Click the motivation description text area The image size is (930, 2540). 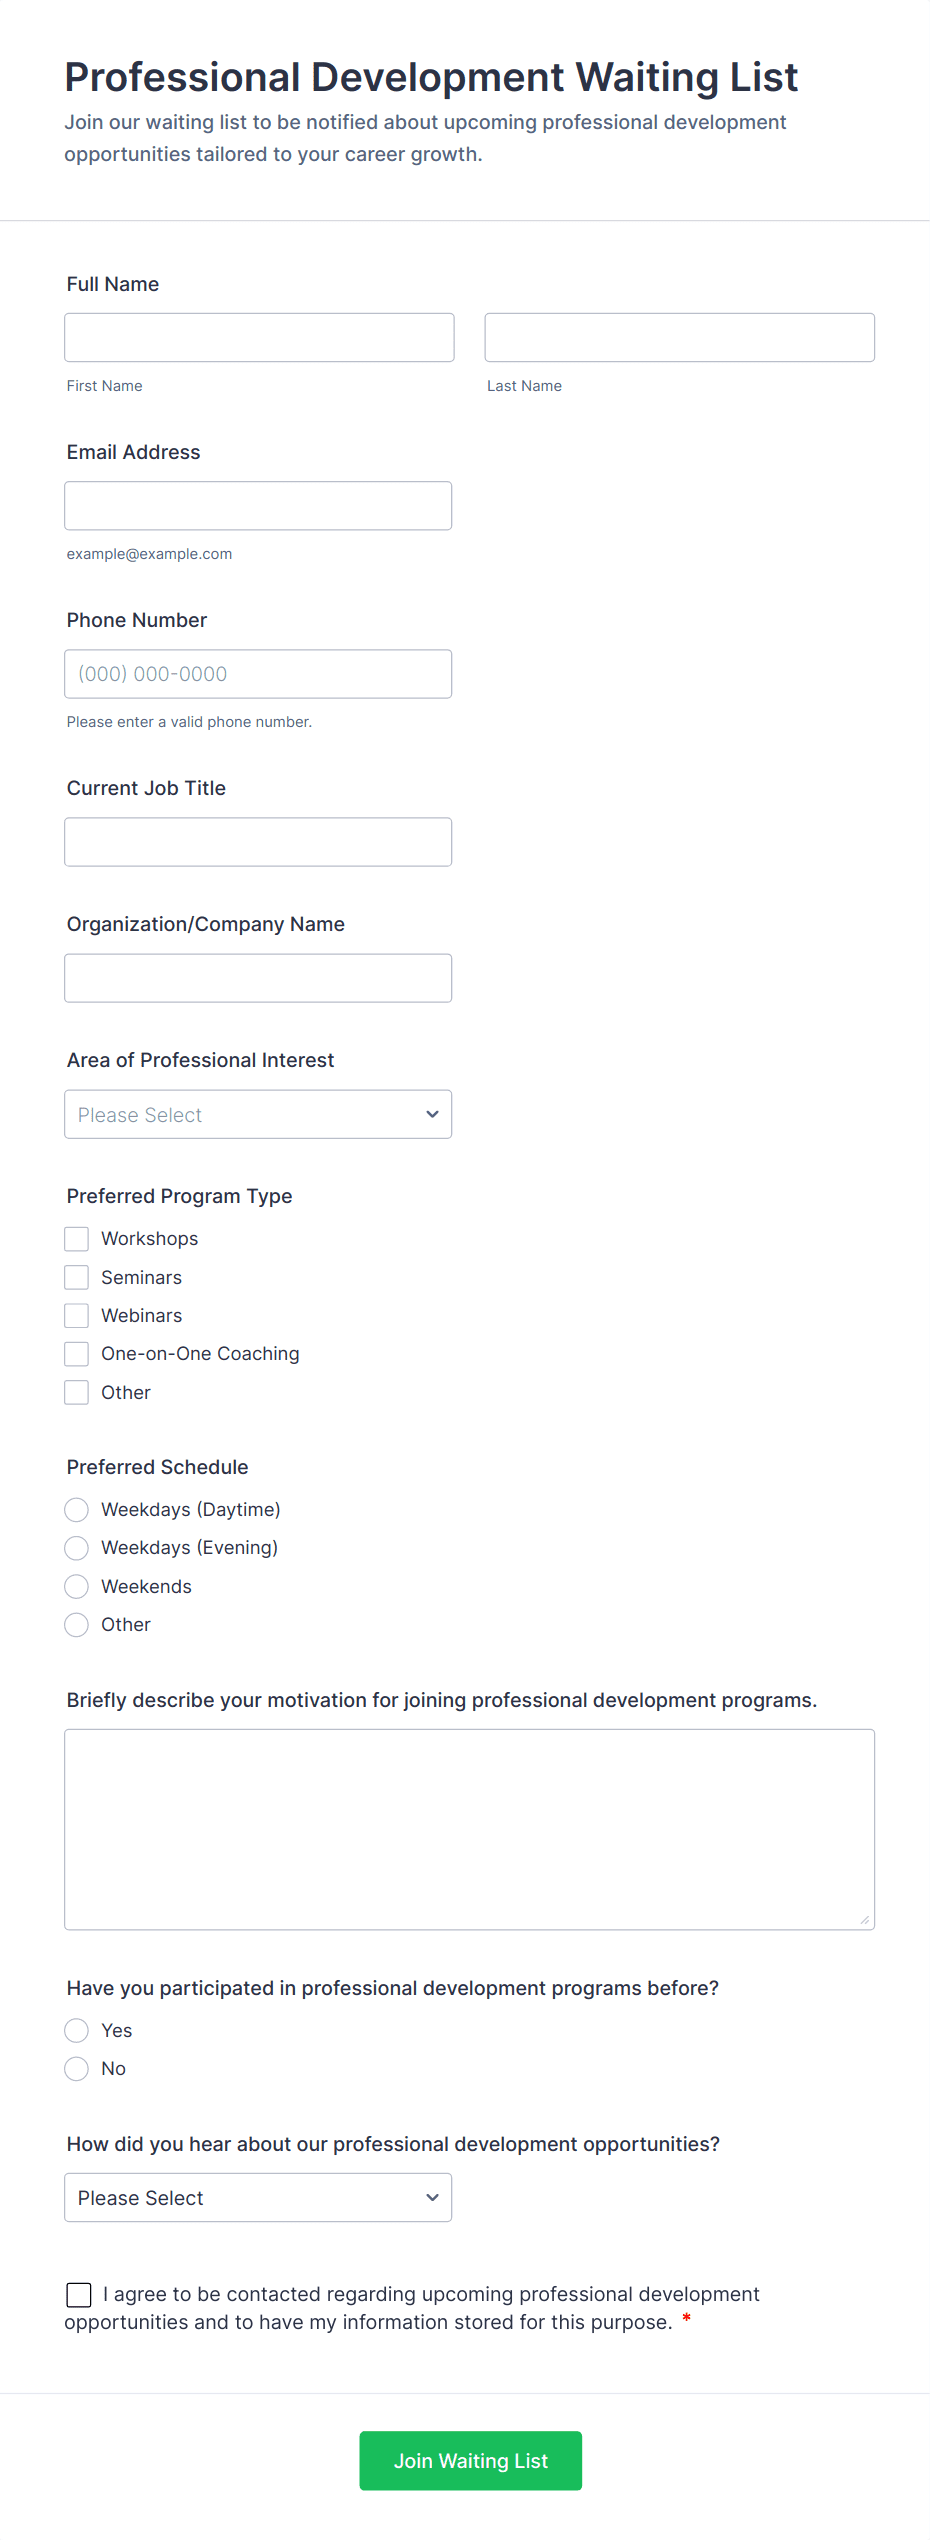(x=469, y=1828)
